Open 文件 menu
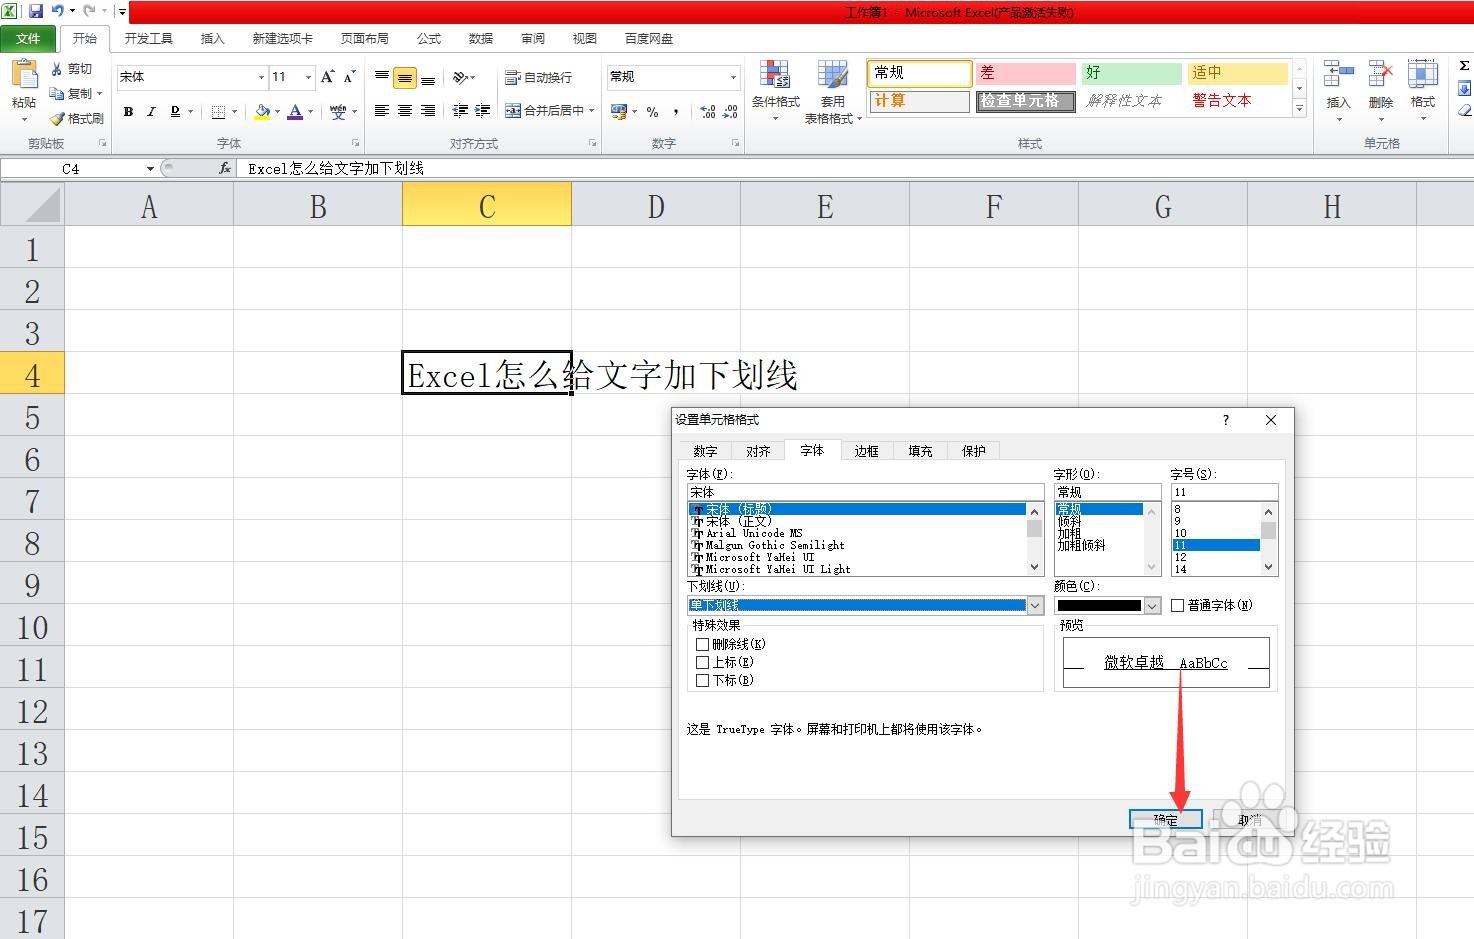The image size is (1474, 939). point(28,38)
